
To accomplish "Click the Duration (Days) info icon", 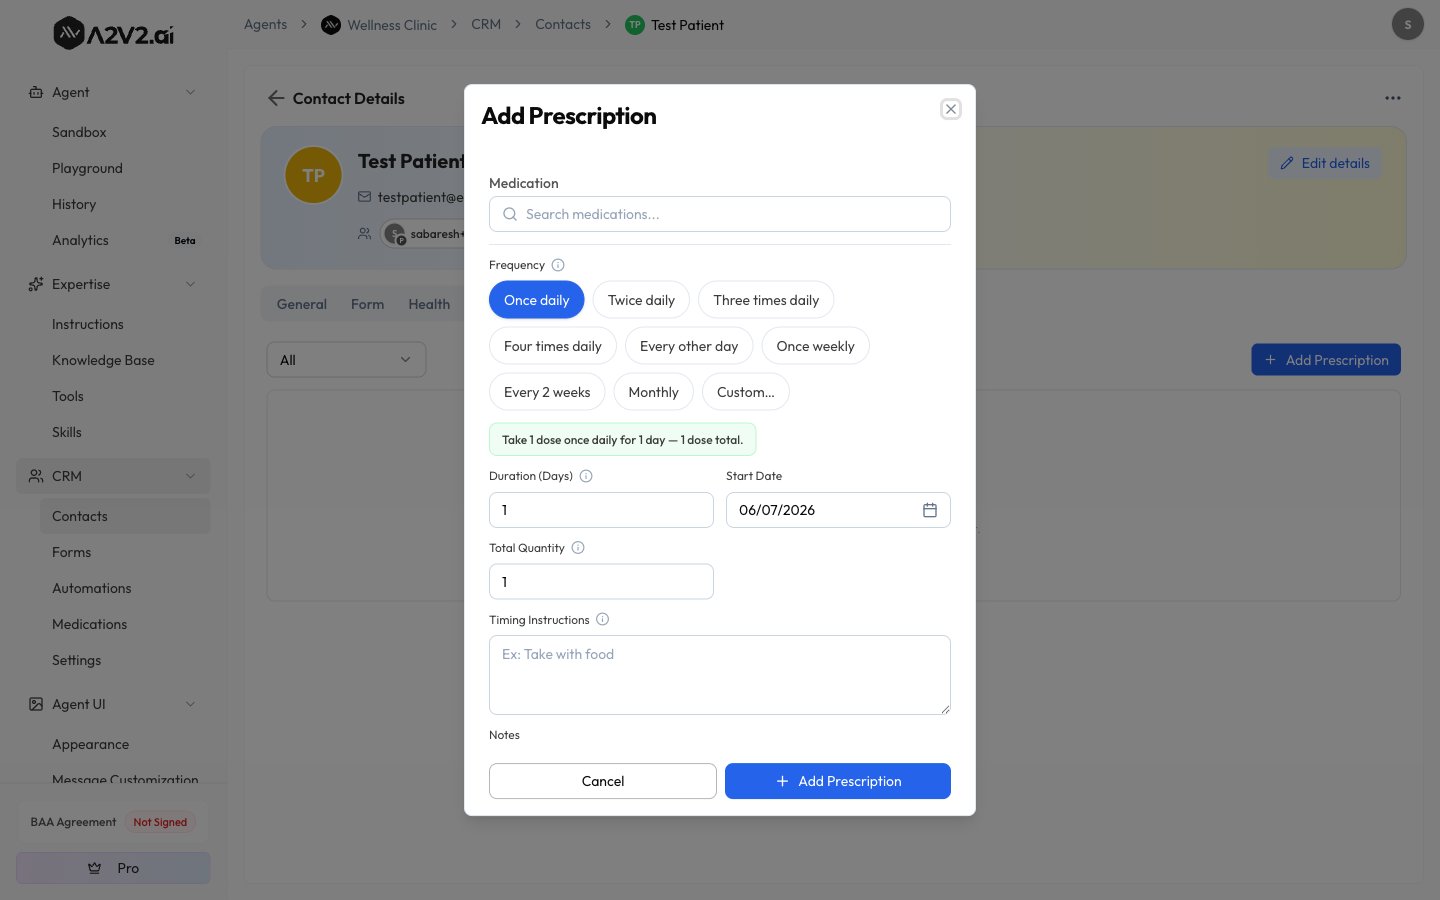I will [x=586, y=476].
